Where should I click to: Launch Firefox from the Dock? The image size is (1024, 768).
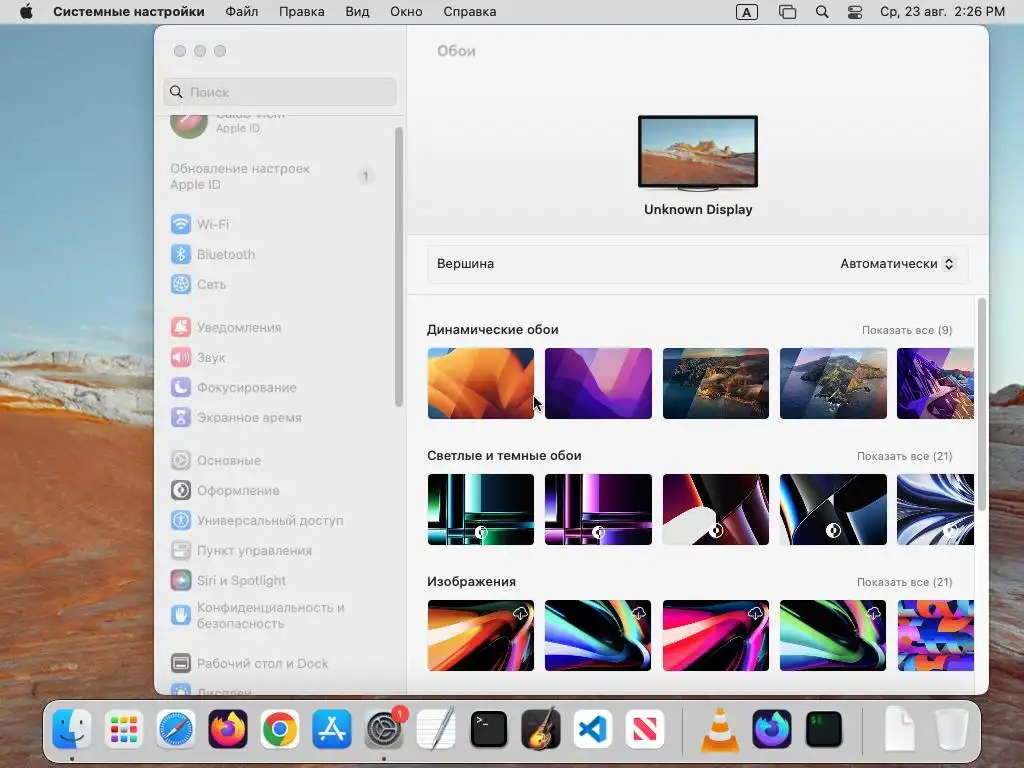[x=228, y=729]
